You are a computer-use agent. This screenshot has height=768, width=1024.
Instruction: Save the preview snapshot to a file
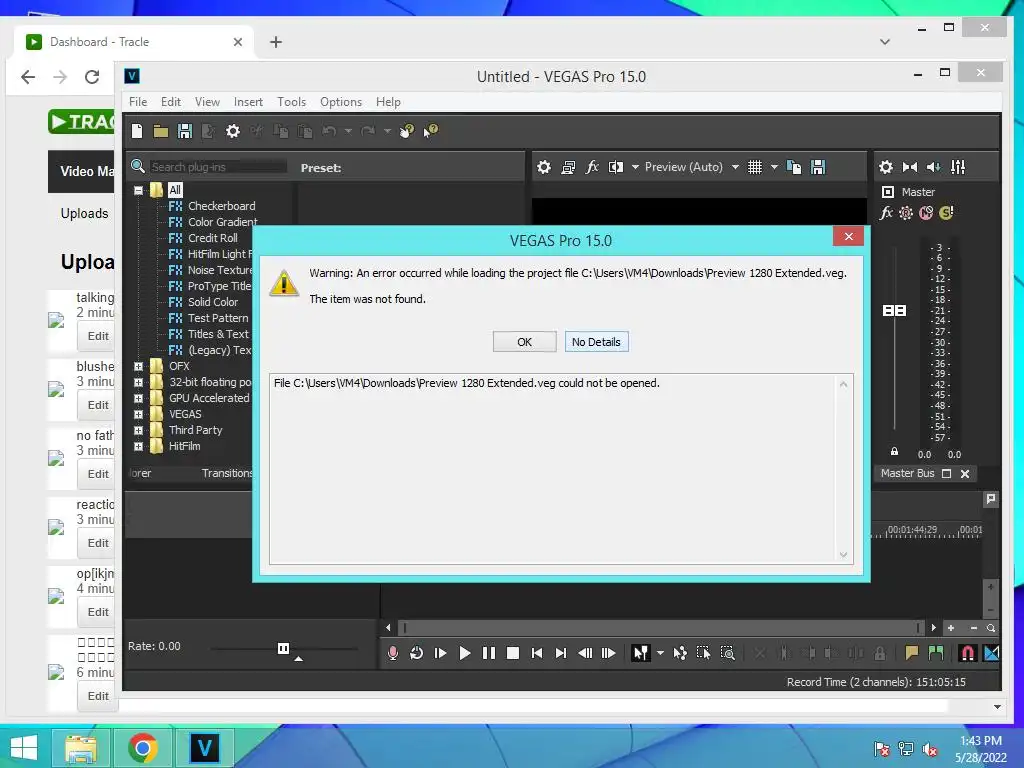pyautogui.click(x=818, y=167)
